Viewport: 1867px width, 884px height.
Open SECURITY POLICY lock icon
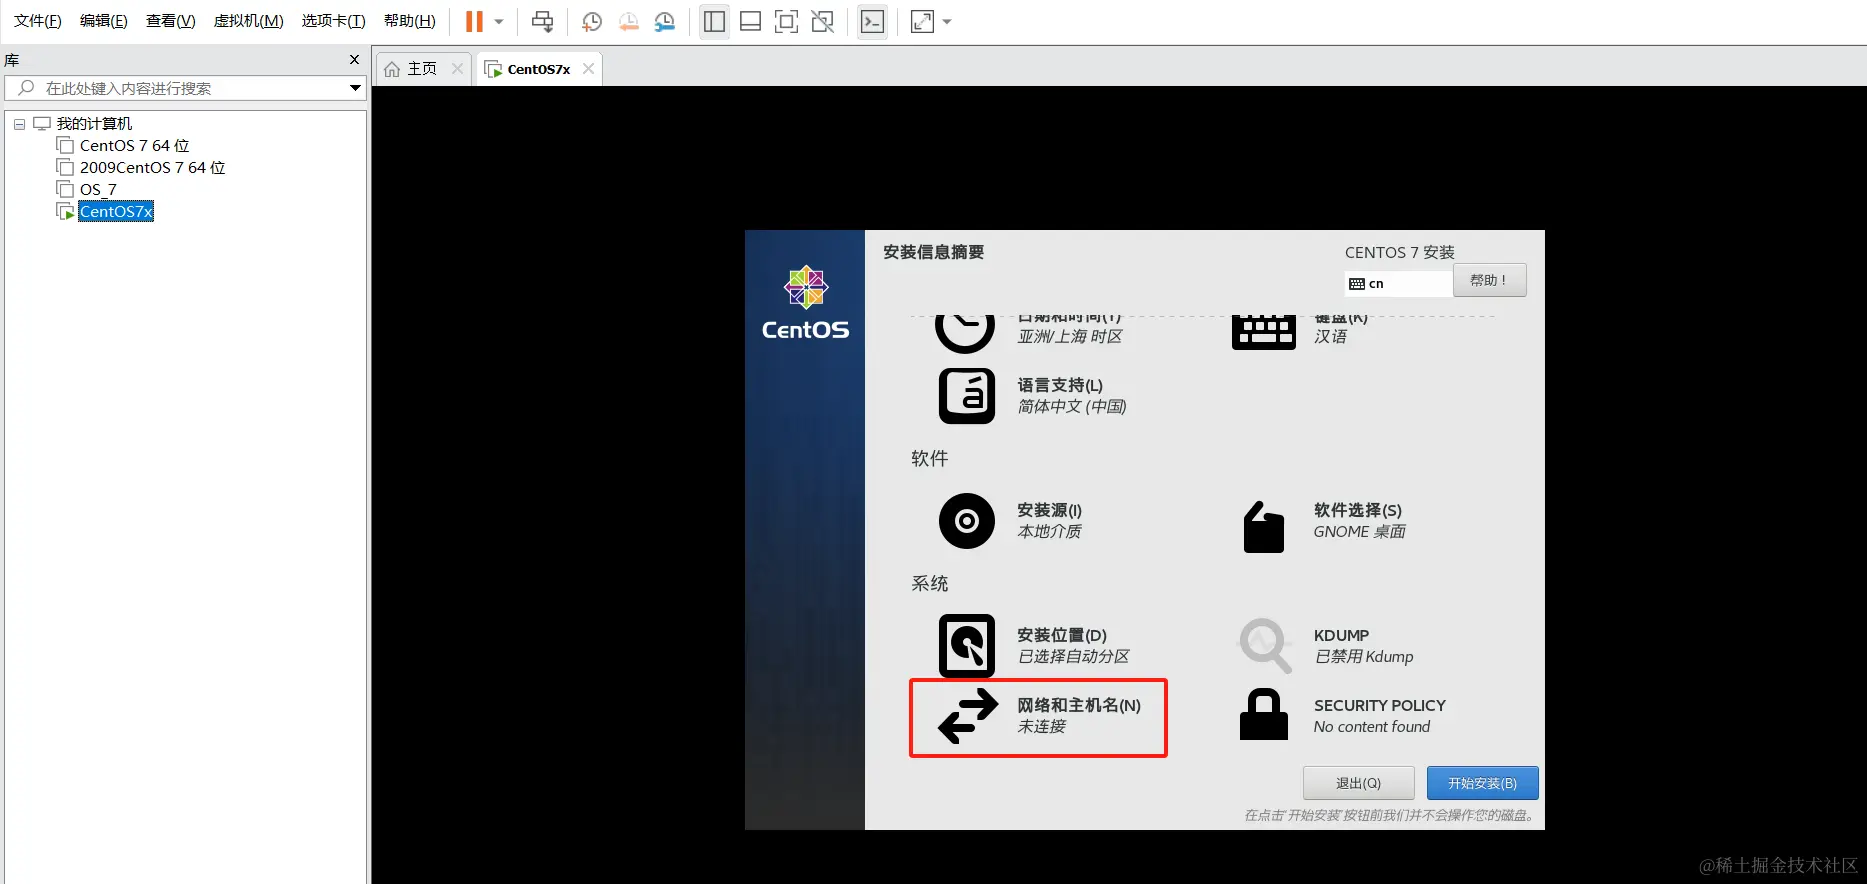pos(1264,714)
